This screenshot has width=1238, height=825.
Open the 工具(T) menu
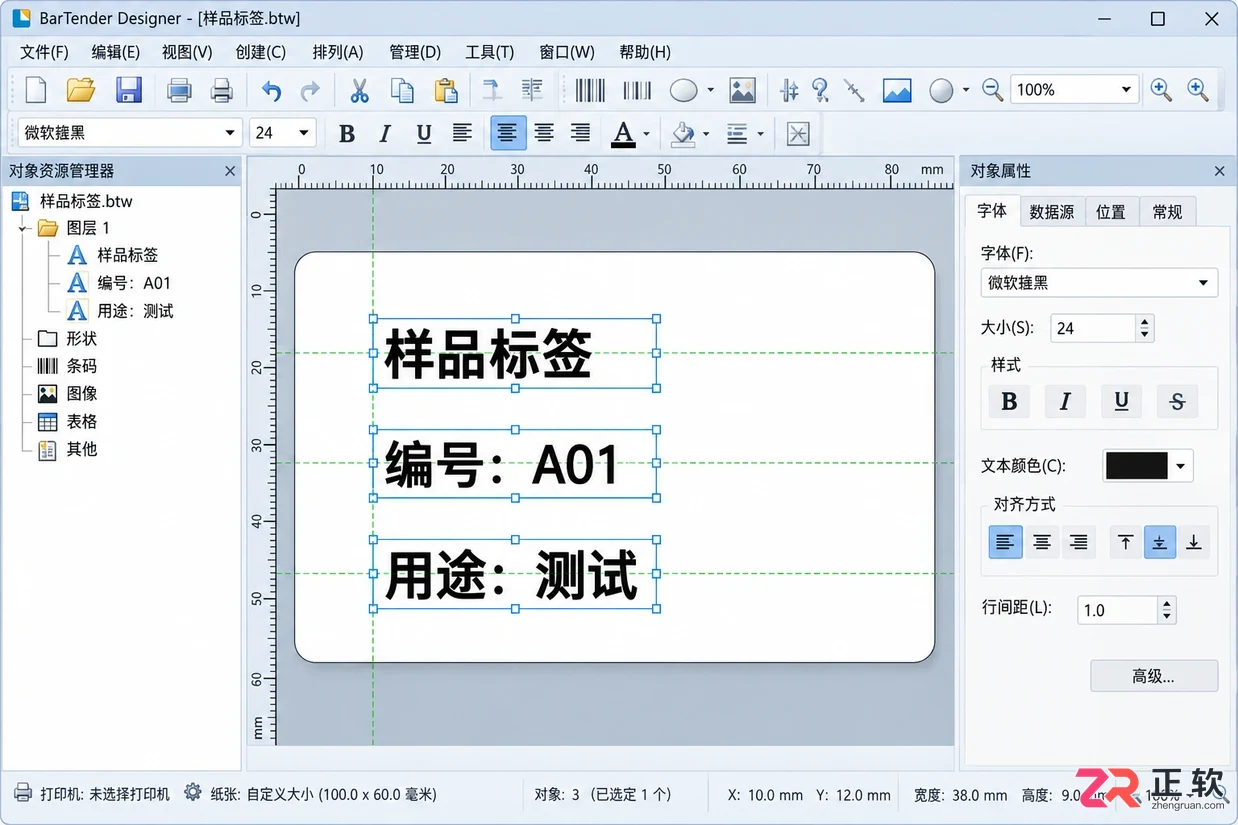click(490, 52)
